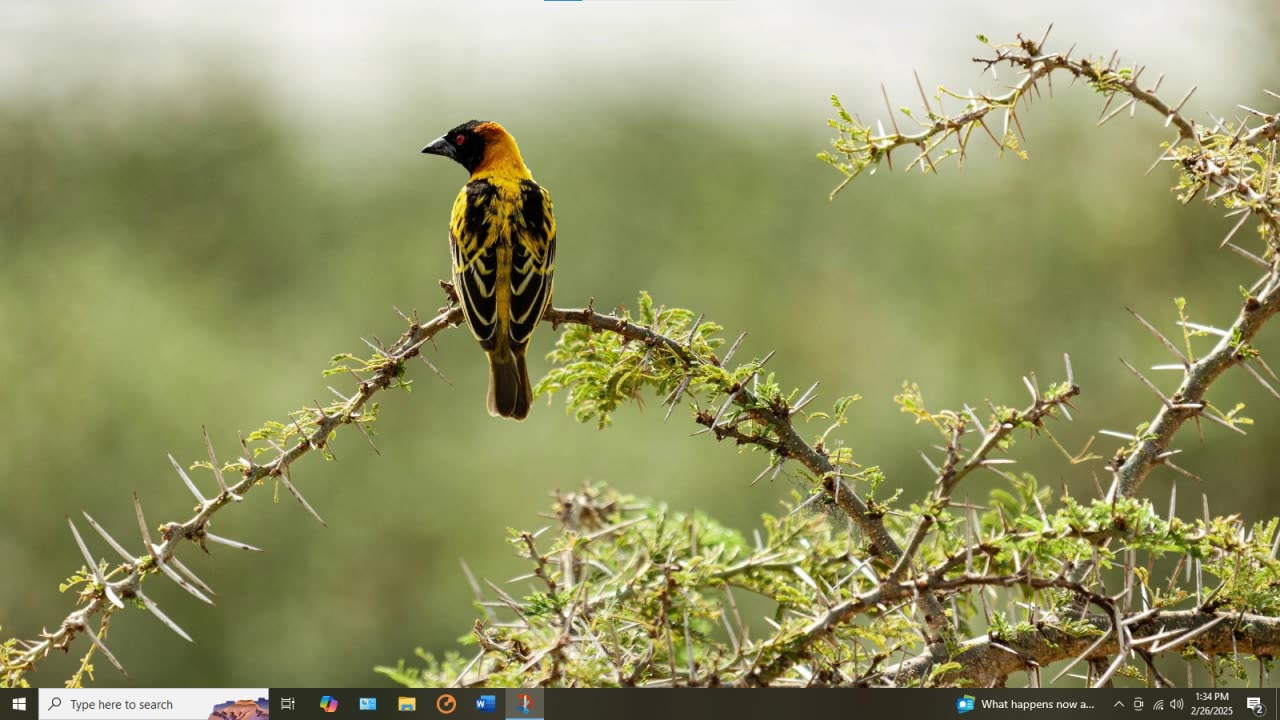
Task: Open the Wi-Fi network flyout
Action: 1158,704
